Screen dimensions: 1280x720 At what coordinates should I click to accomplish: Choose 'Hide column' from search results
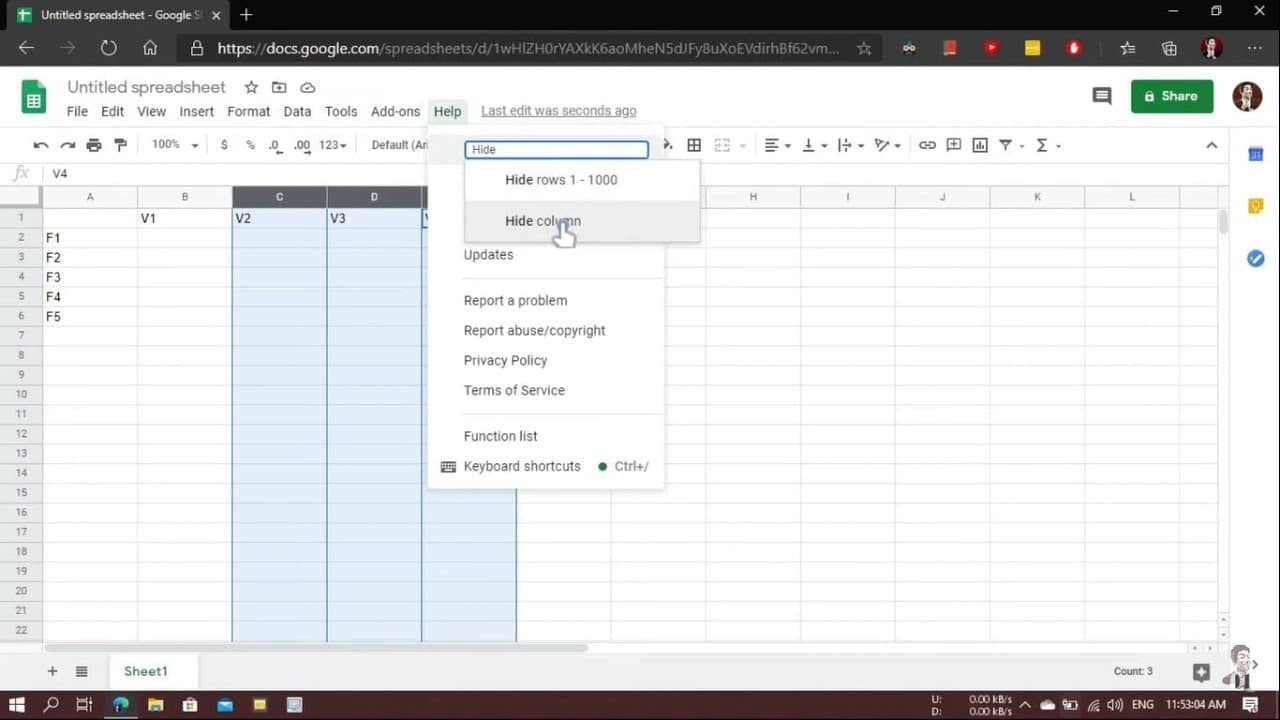coord(543,221)
